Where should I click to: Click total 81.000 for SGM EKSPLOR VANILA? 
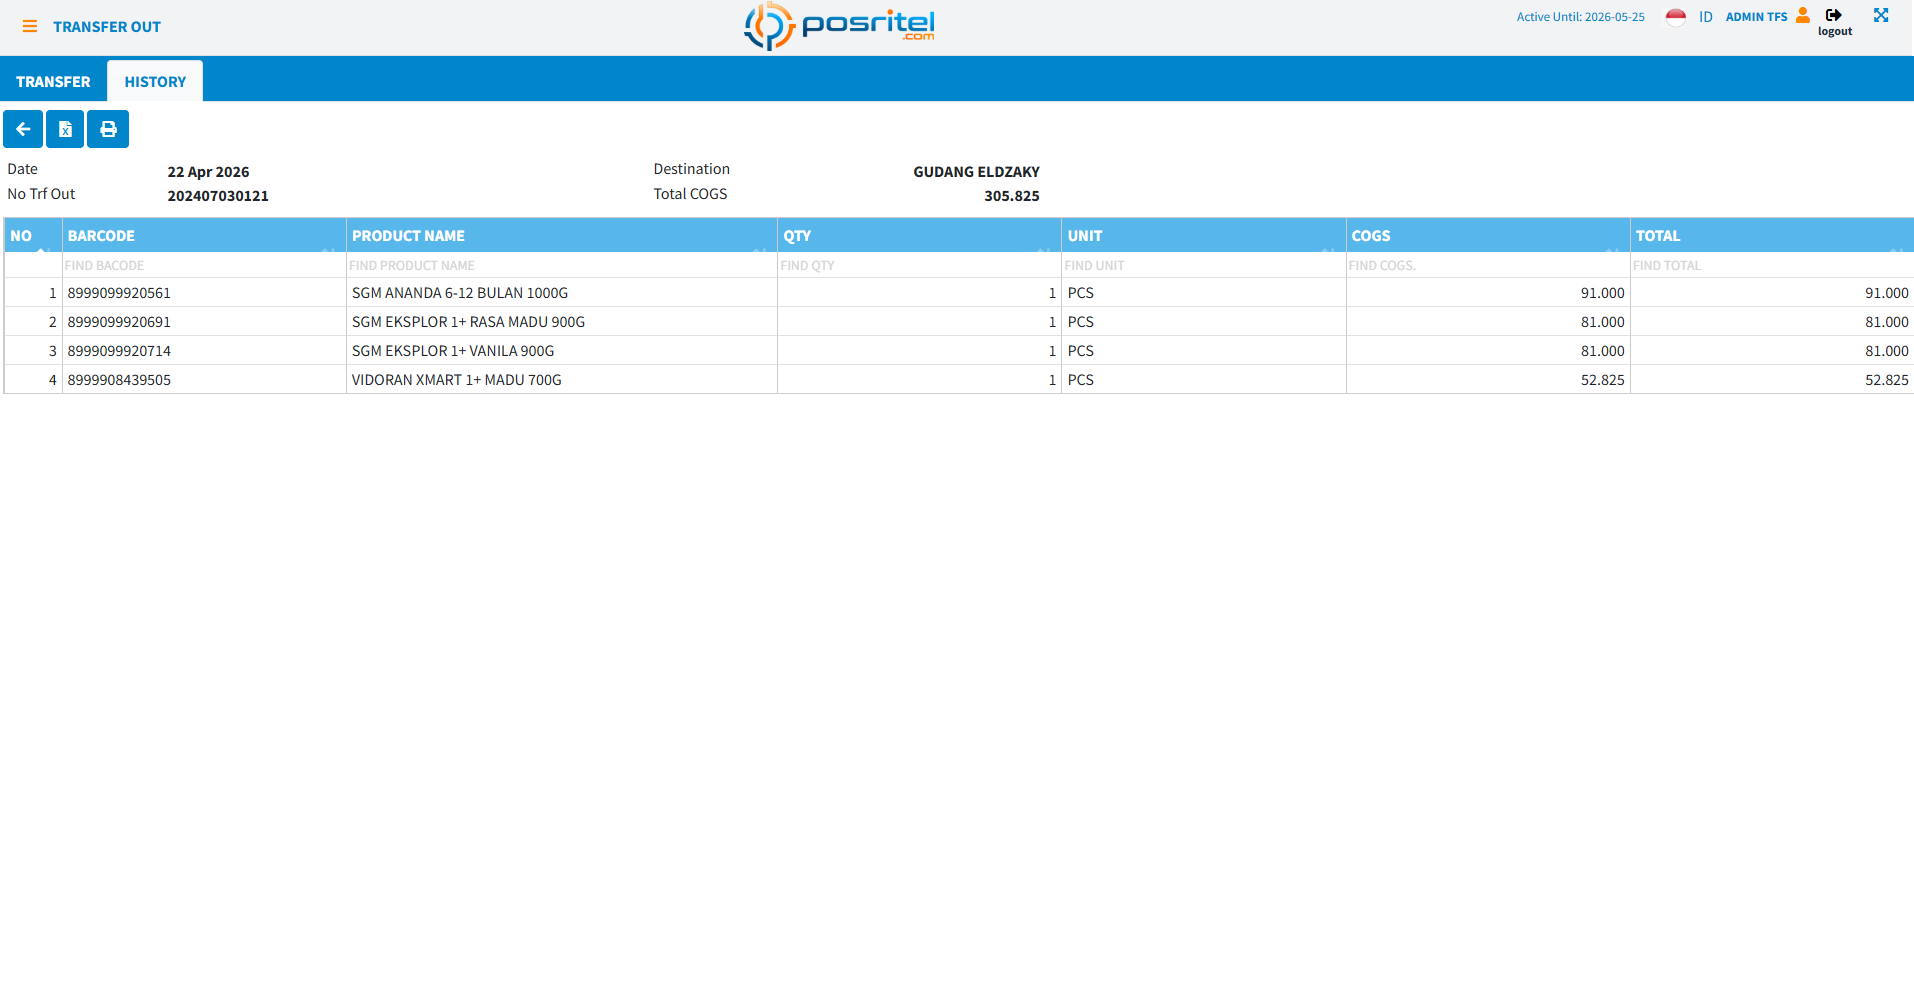coord(1886,351)
